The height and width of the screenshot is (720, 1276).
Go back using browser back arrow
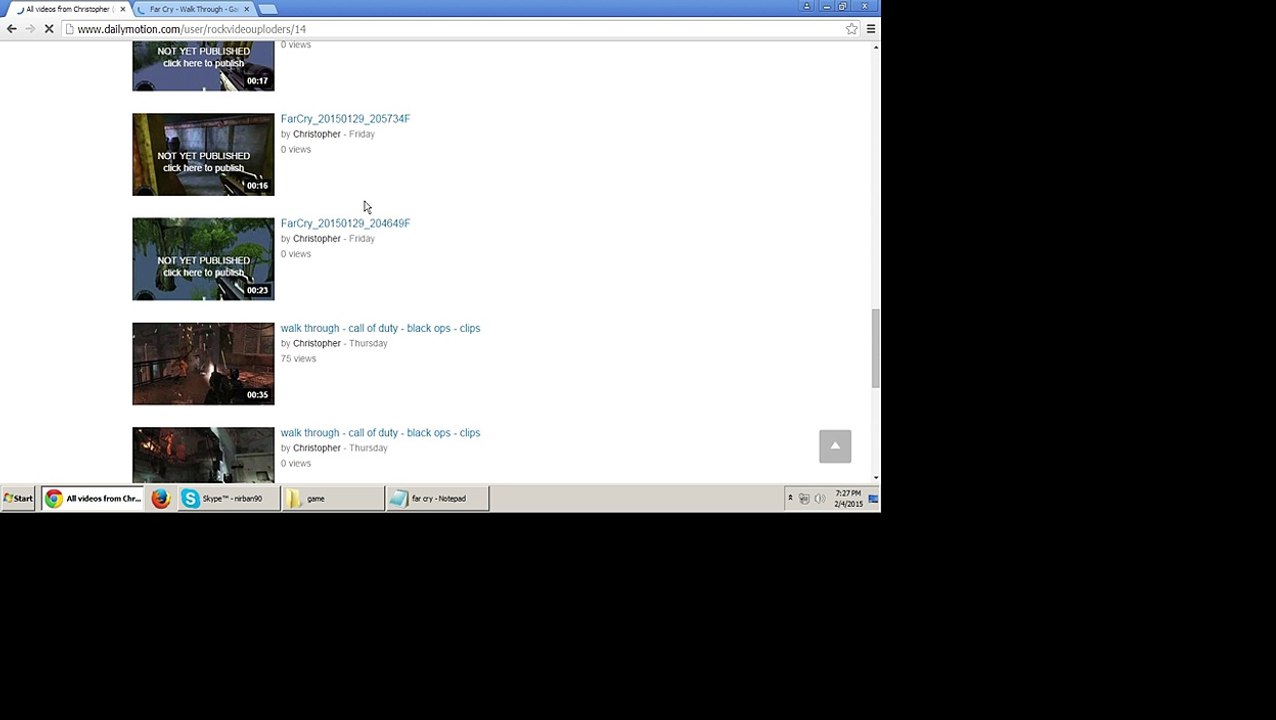[11, 29]
